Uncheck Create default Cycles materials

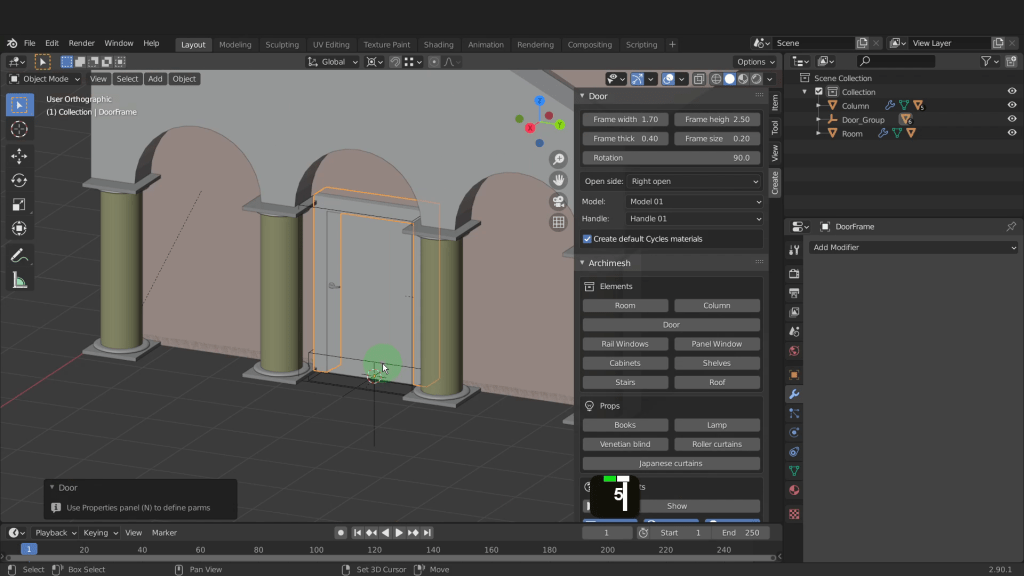click(x=588, y=239)
